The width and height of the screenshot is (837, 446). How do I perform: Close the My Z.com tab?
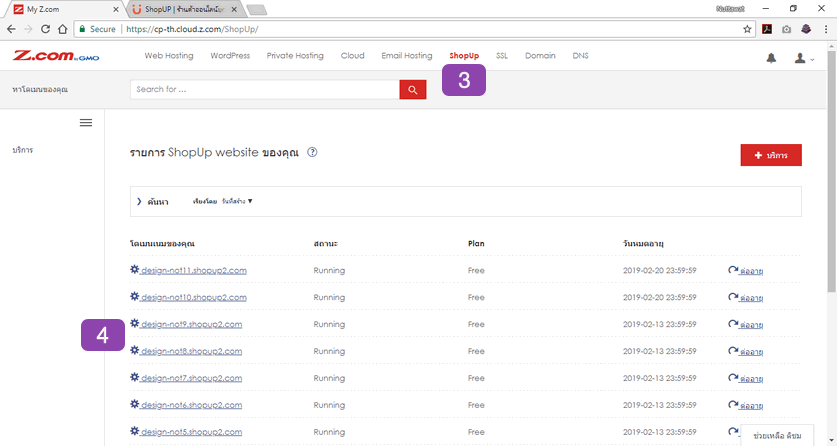pyautogui.click(x=116, y=9)
